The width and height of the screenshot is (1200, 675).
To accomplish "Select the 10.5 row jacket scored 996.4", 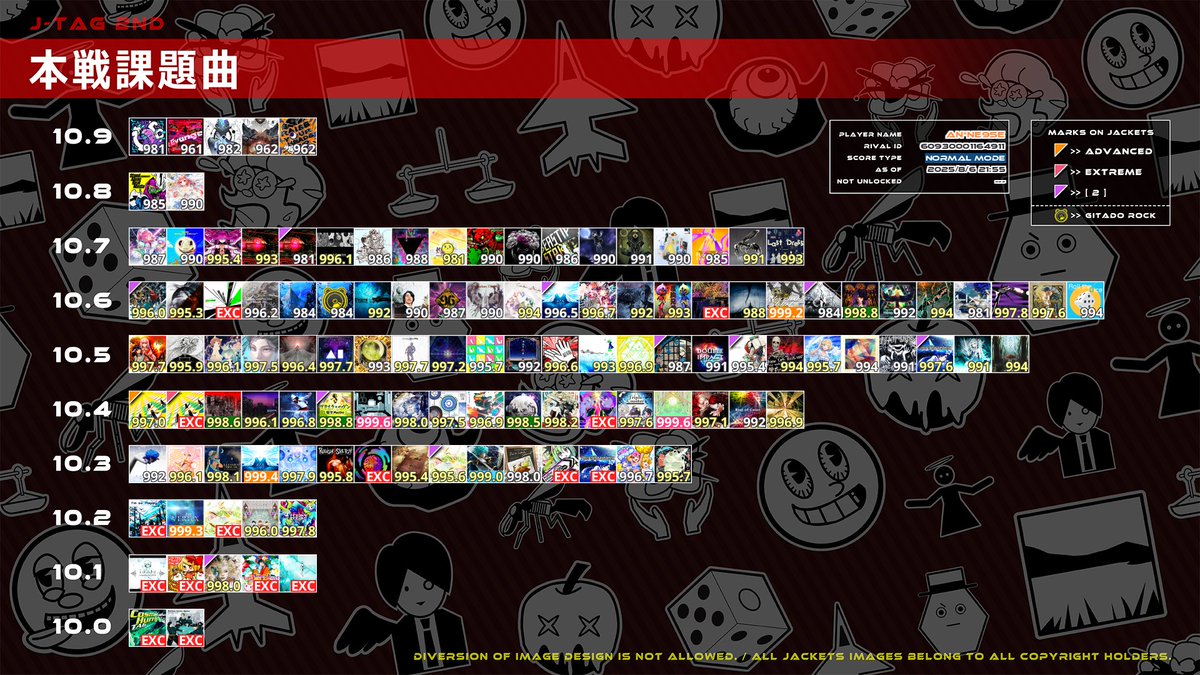I will pyautogui.click(x=298, y=355).
